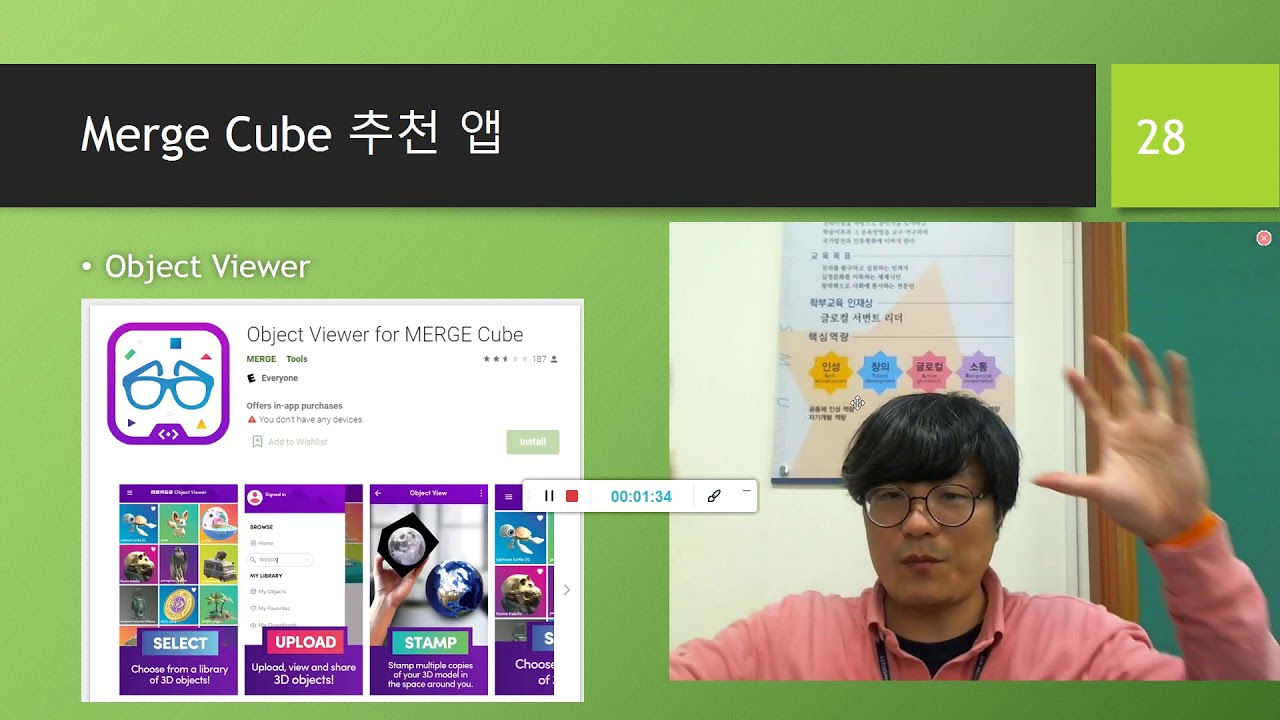Open the MERGE developer link

(261, 359)
